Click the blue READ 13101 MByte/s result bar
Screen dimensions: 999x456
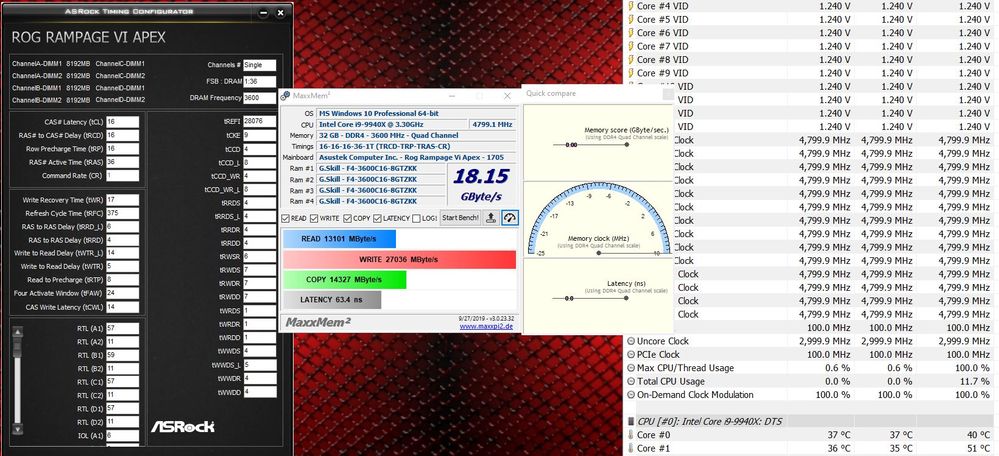[339, 239]
